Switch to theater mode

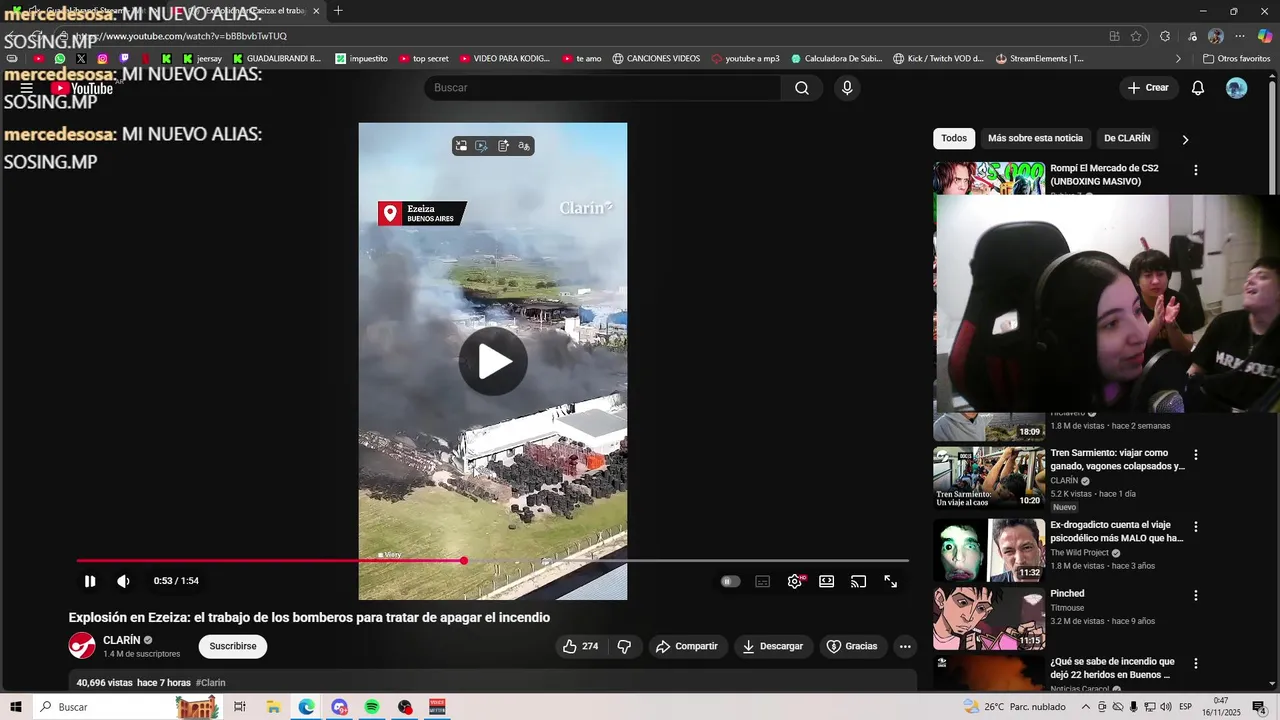827,581
